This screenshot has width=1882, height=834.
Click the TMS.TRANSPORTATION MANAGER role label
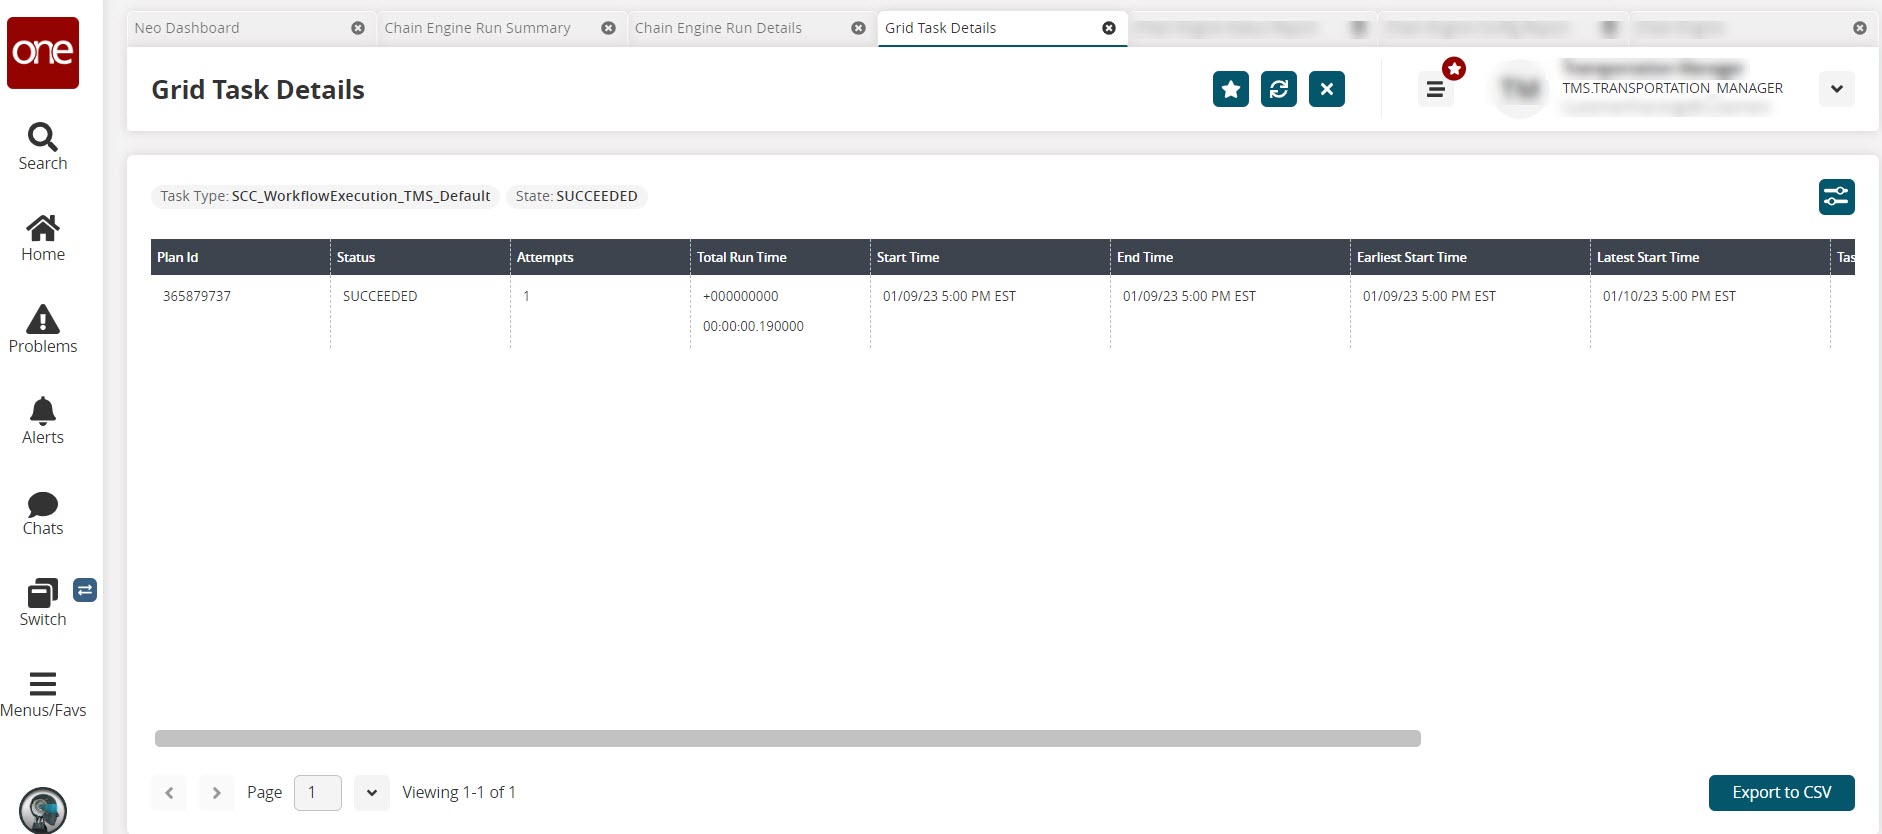point(1673,88)
